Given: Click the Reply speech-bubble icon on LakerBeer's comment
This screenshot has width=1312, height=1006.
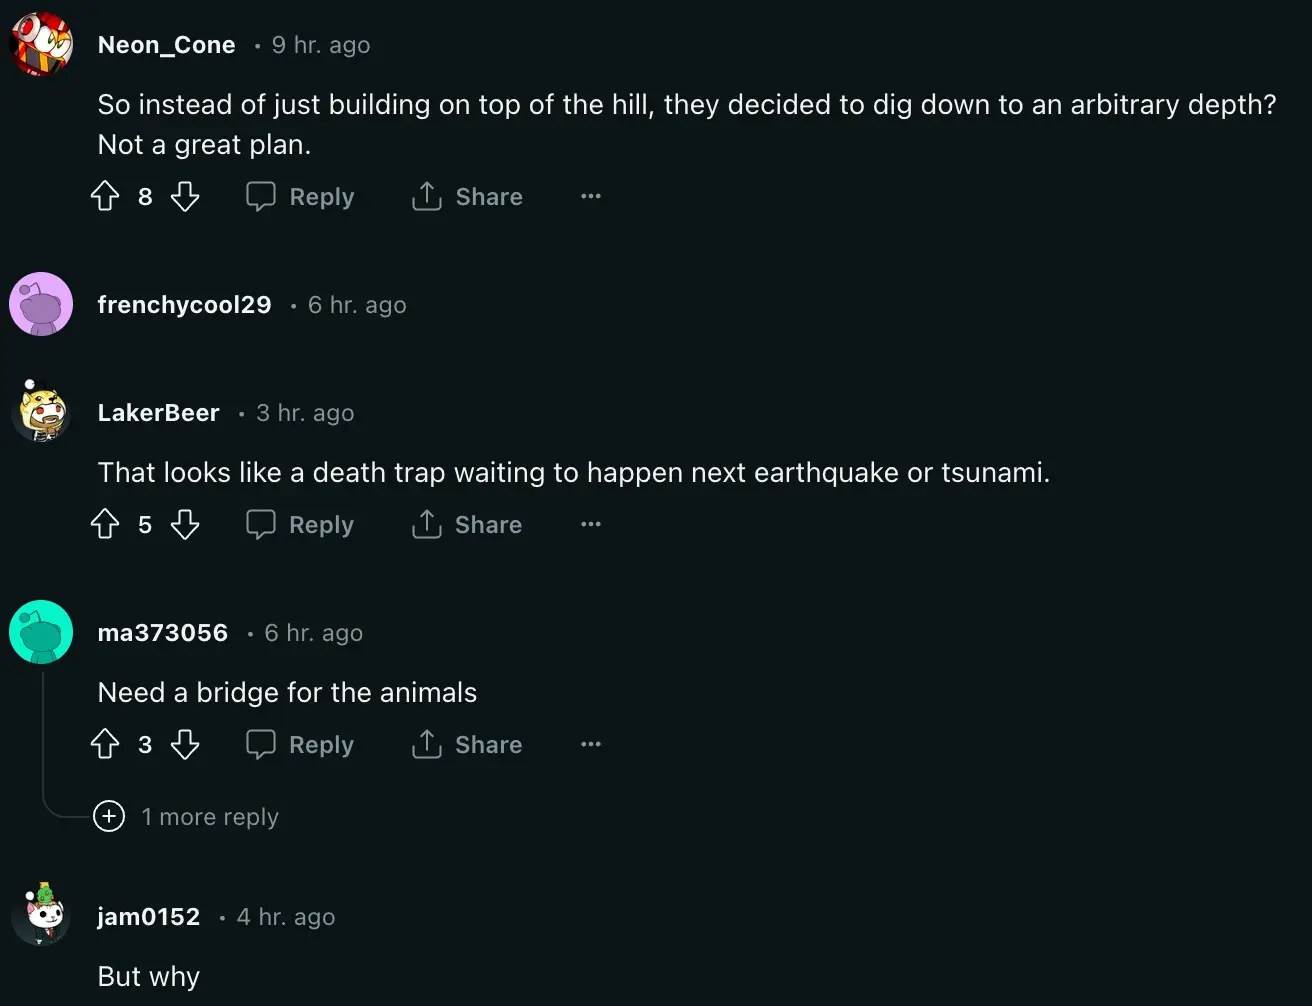Looking at the screenshot, I should (261, 524).
